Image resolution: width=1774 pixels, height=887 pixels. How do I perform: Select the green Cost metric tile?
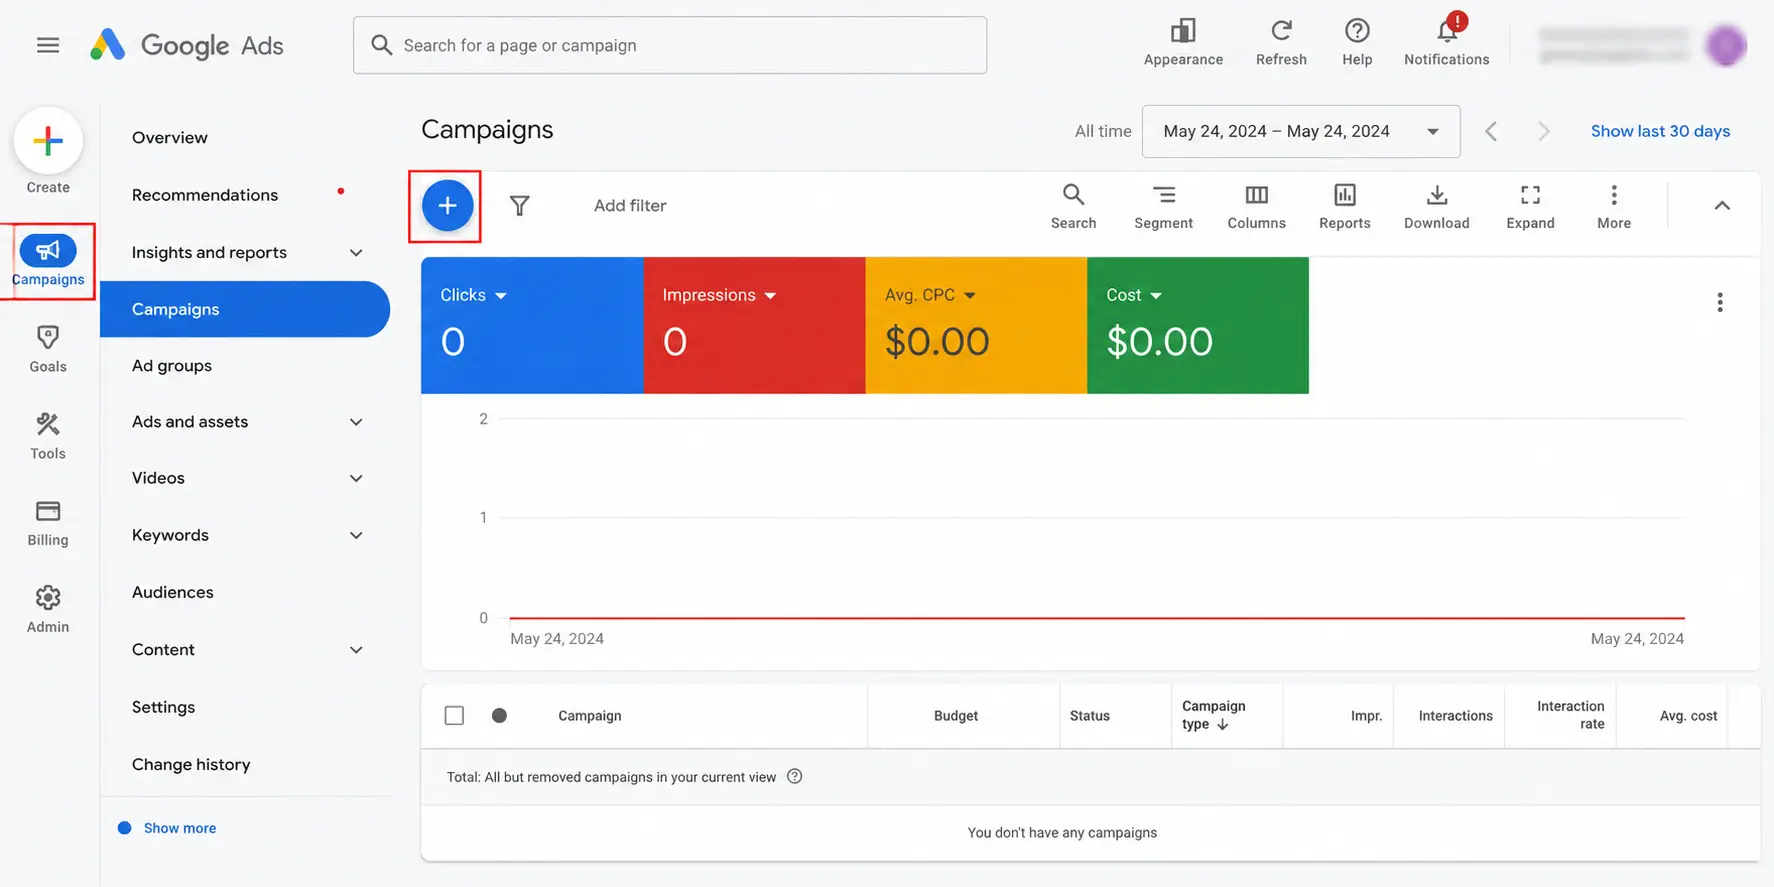(1197, 325)
